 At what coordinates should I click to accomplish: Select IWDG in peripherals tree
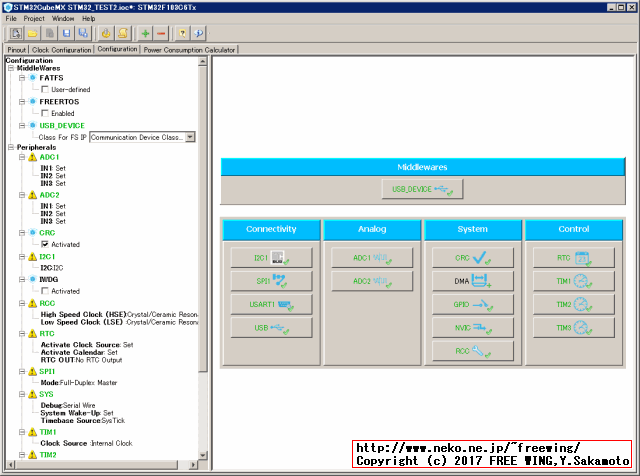click(49, 279)
